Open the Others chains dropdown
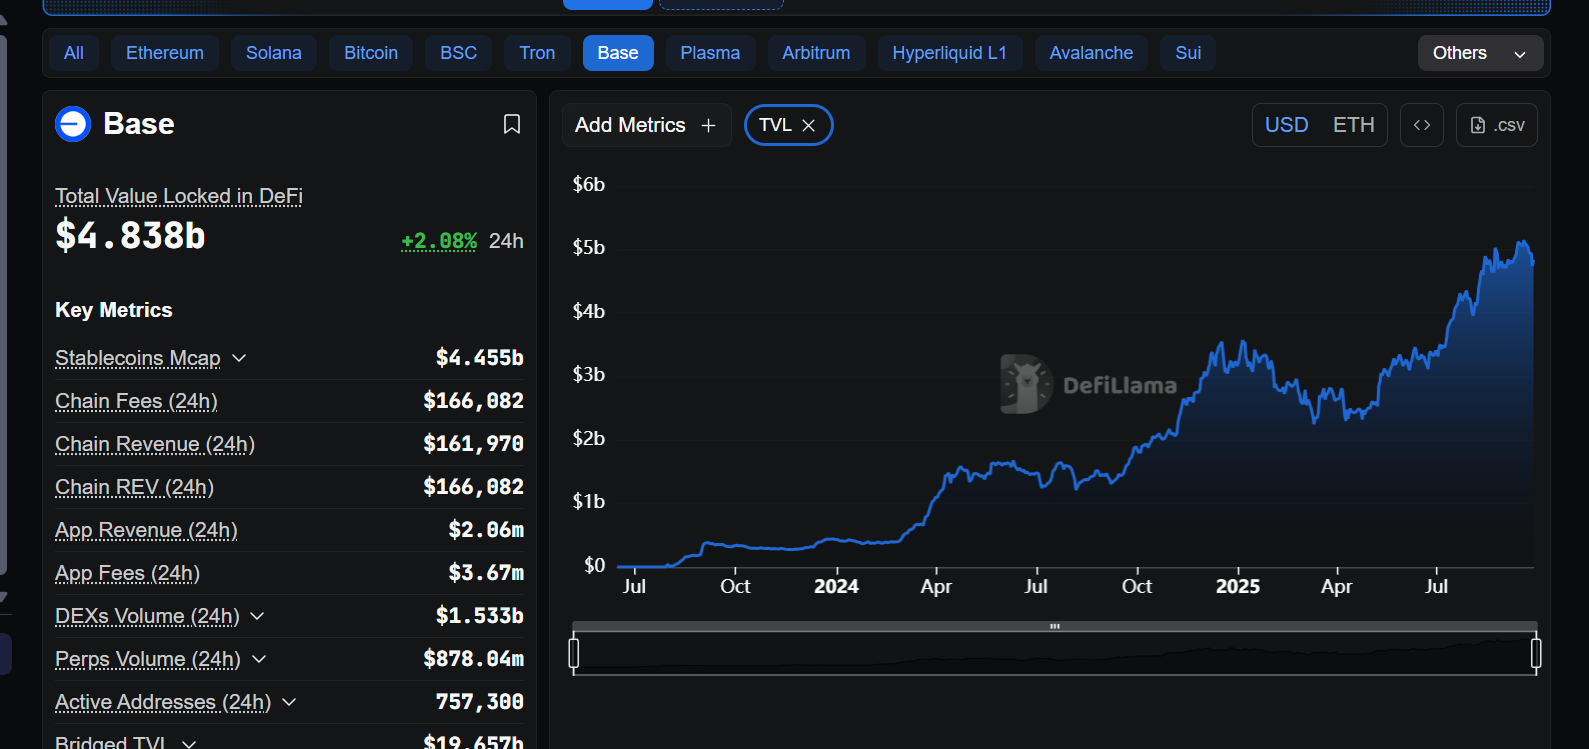This screenshot has width=1589, height=749. pyautogui.click(x=1480, y=53)
